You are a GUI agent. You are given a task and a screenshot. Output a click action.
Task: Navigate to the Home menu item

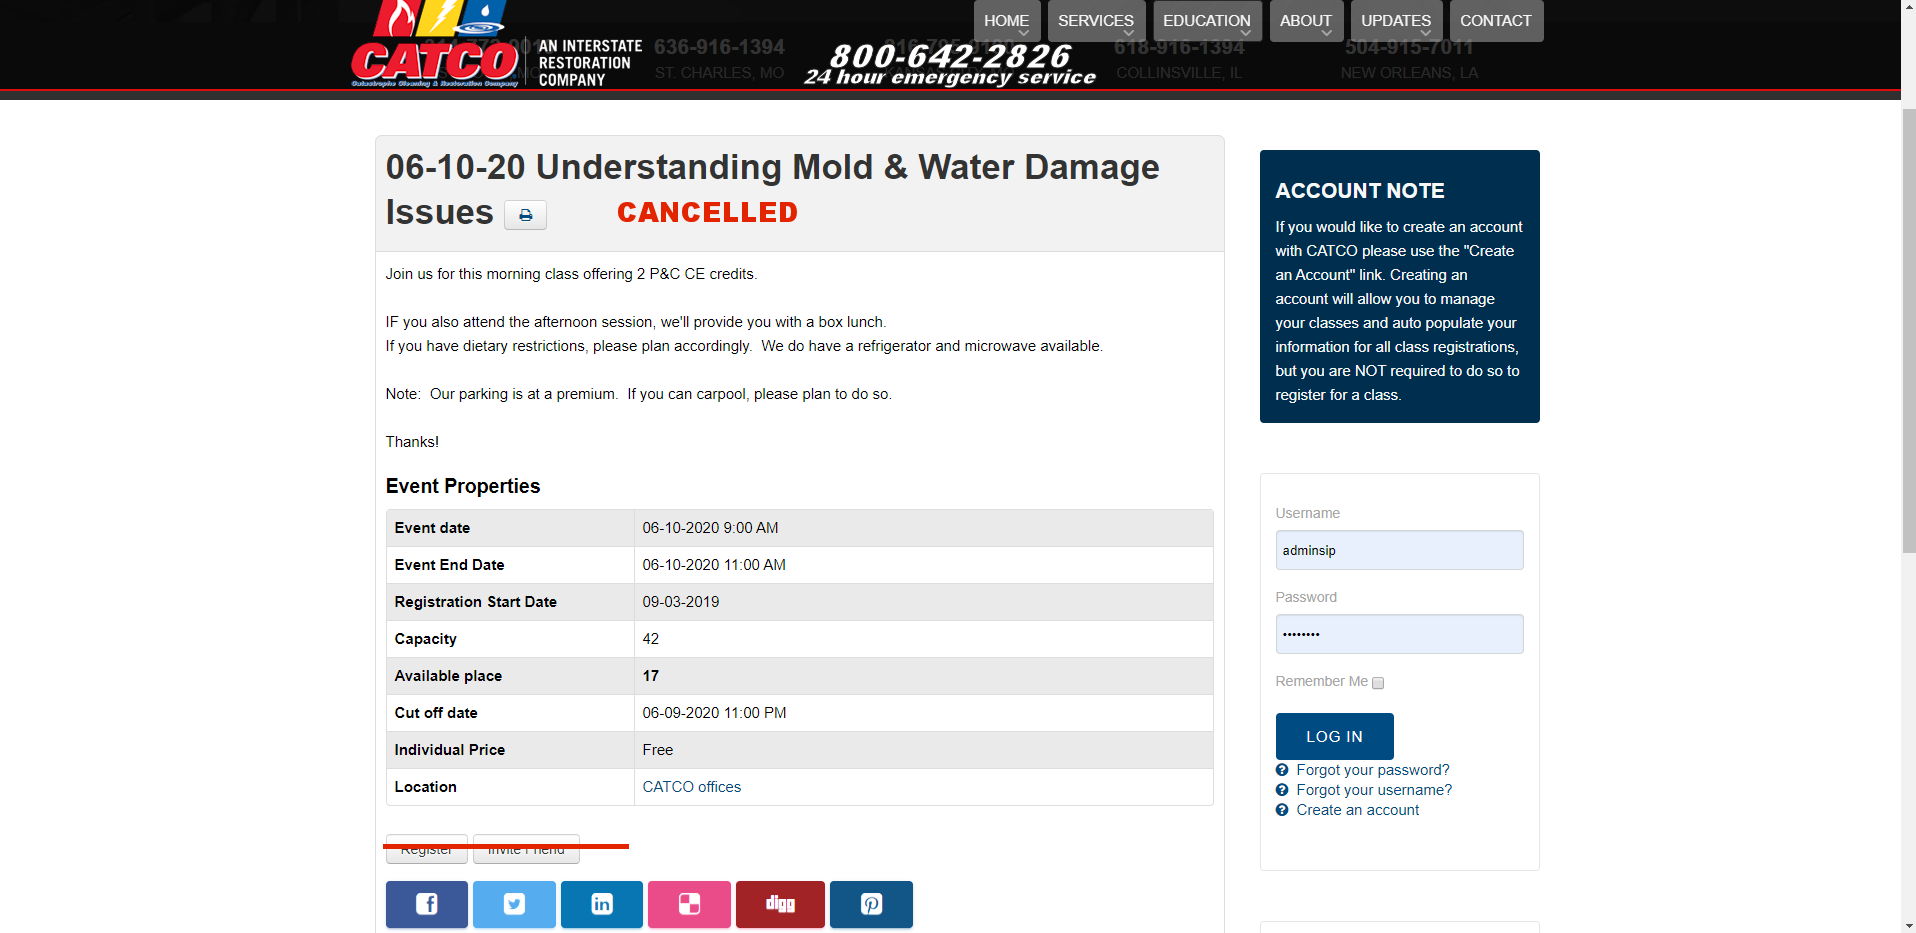click(1006, 21)
